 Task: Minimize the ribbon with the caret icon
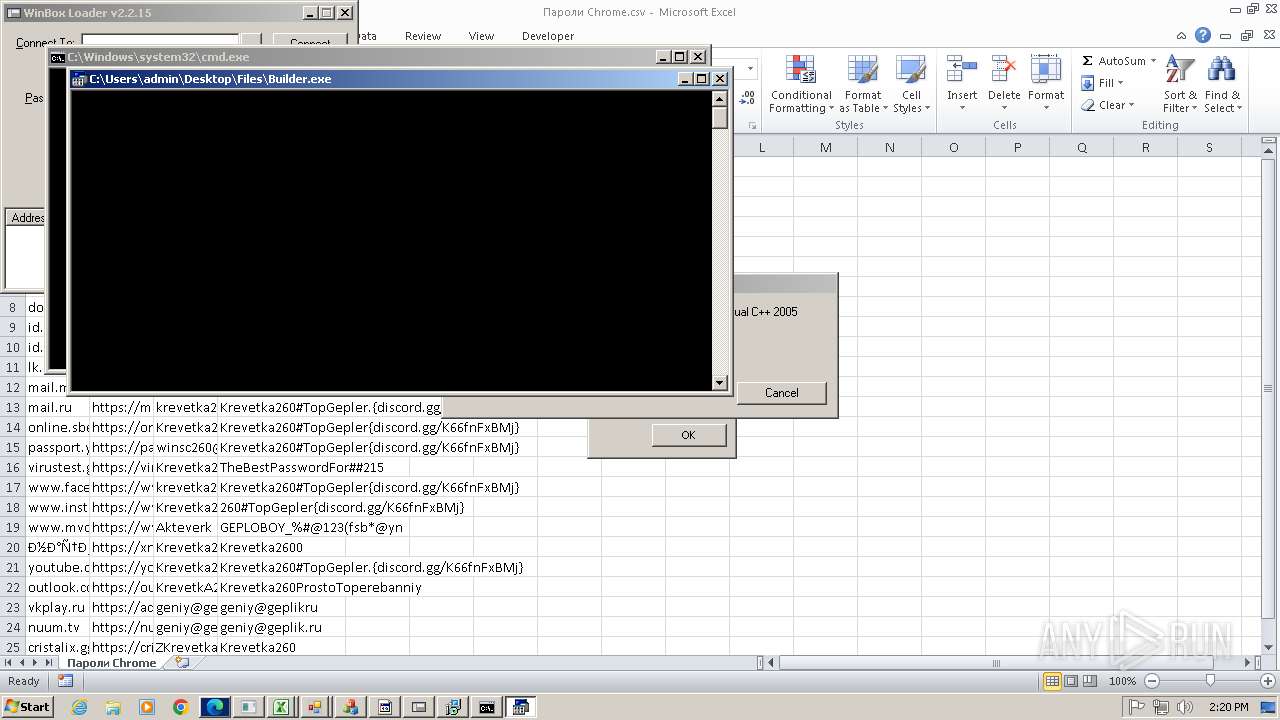1183,35
